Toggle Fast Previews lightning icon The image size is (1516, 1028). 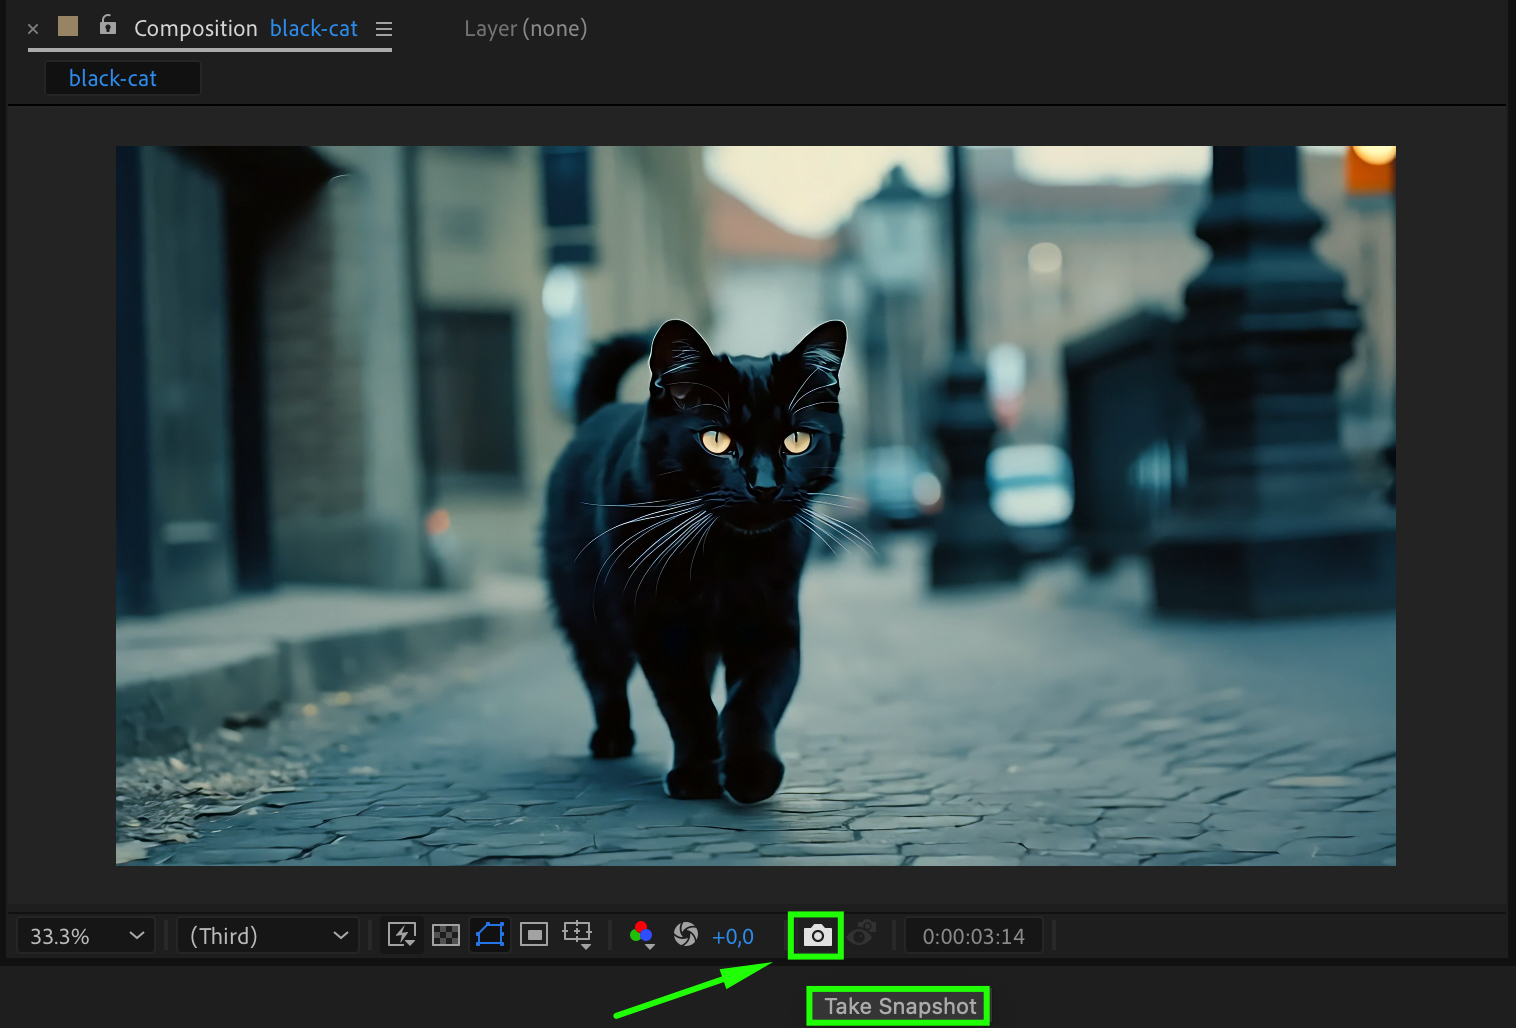(x=402, y=935)
